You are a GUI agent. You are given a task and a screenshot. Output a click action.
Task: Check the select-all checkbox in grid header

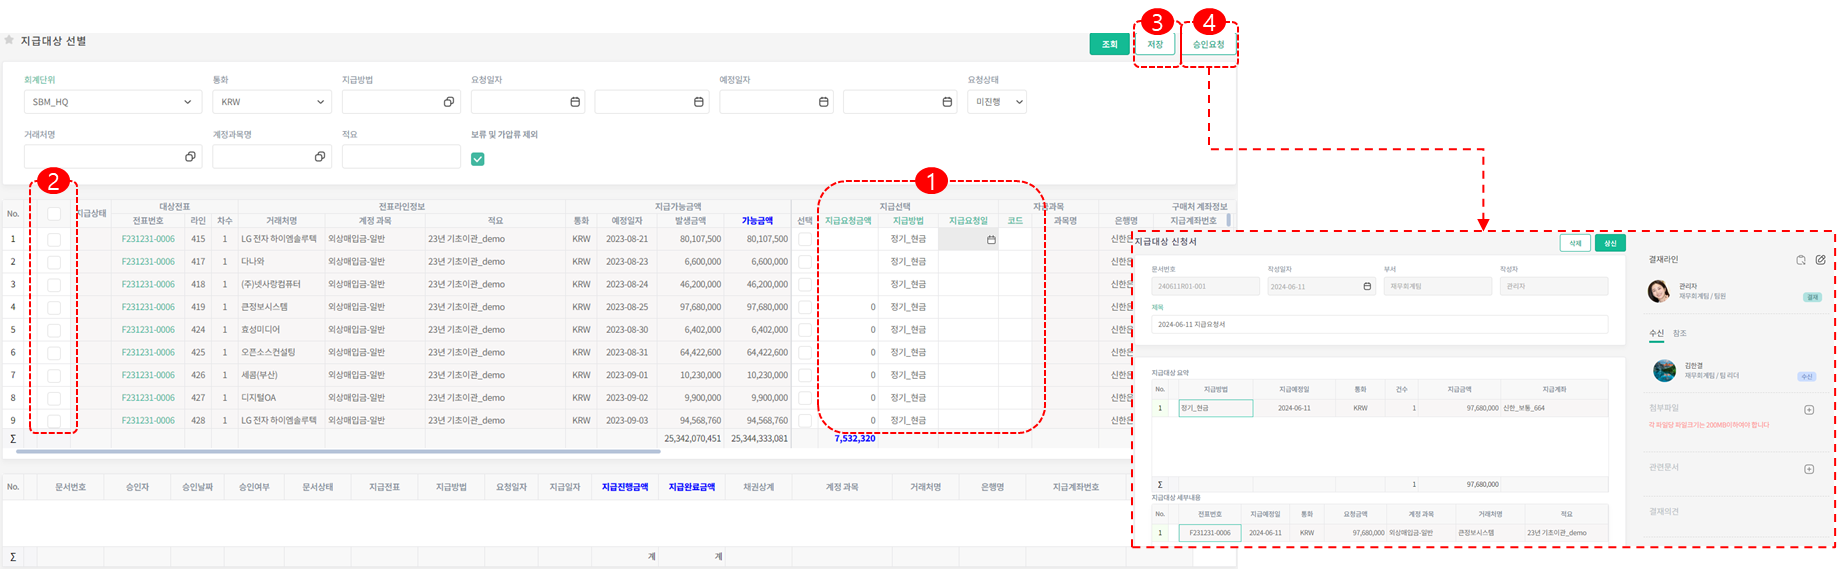click(x=54, y=214)
